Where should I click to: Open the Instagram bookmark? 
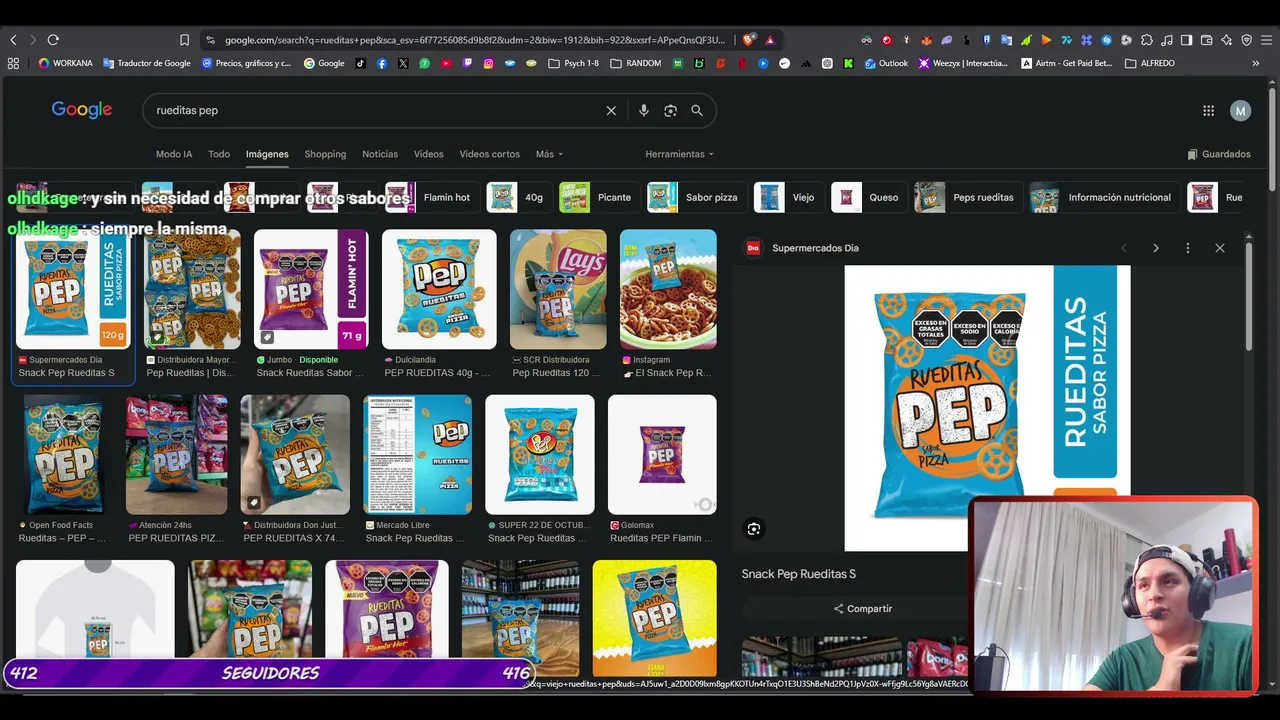(488, 63)
